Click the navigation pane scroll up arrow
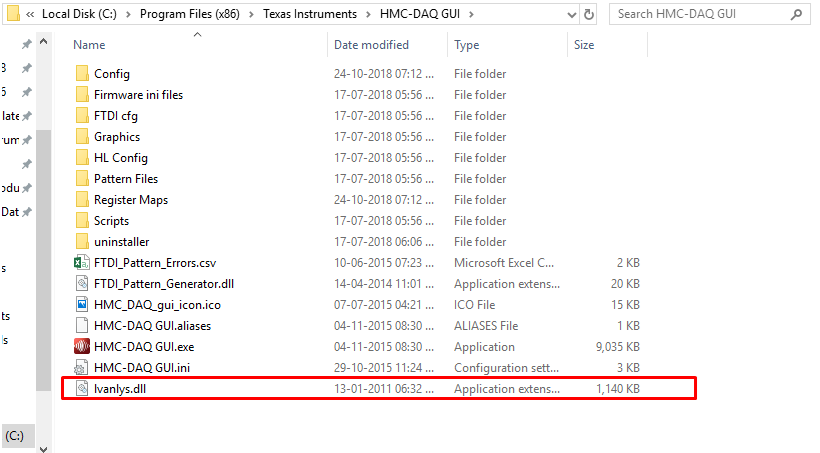Screen dimensions: 820x453 click(43, 41)
